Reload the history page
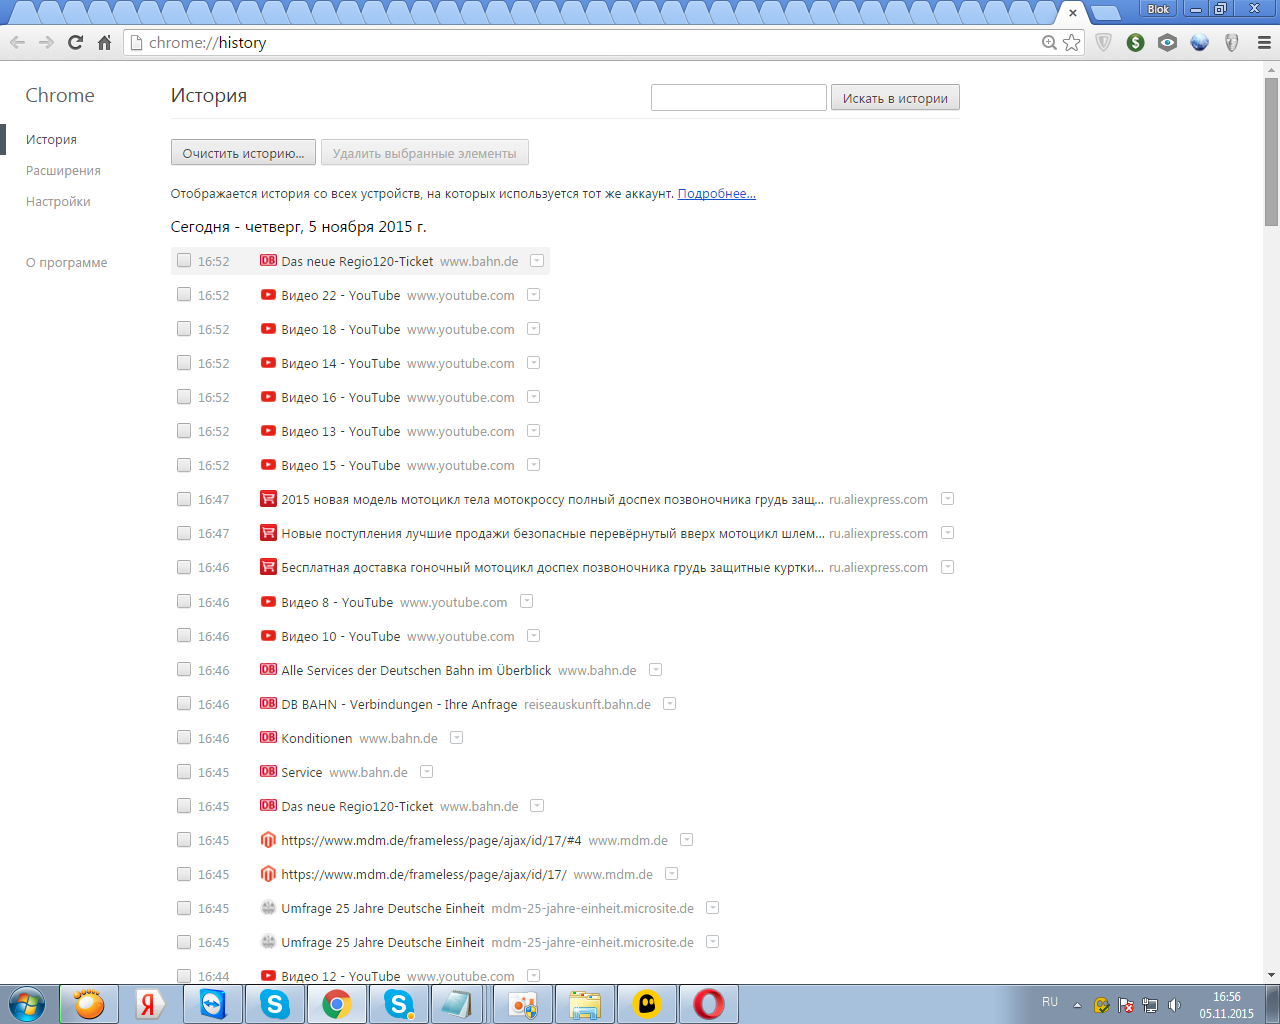The image size is (1280, 1024). pyautogui.click(x=75, y=42)
